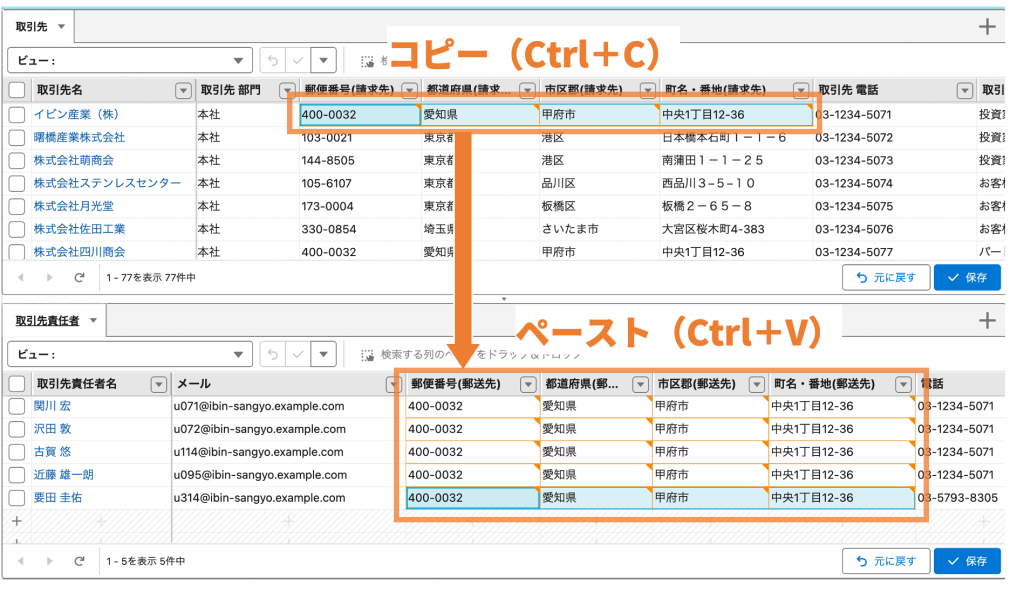Click 元に戻す in the 取引先責任者 panel
Viewport: 1024px width, 593px height.
(886, 561)
